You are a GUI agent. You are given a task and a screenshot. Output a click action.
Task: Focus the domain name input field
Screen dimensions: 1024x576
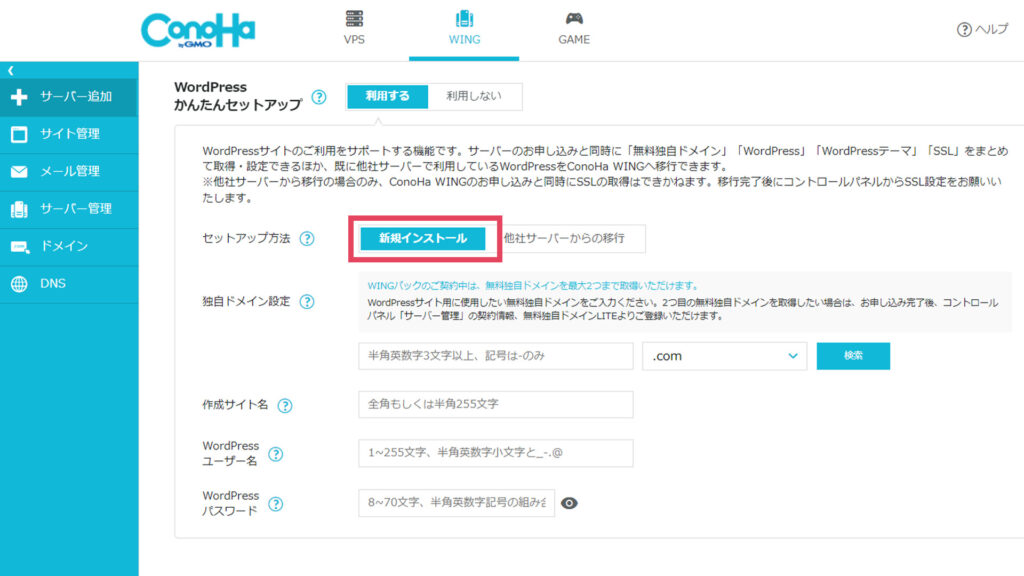pyautogui.click(x=496, y=356)
